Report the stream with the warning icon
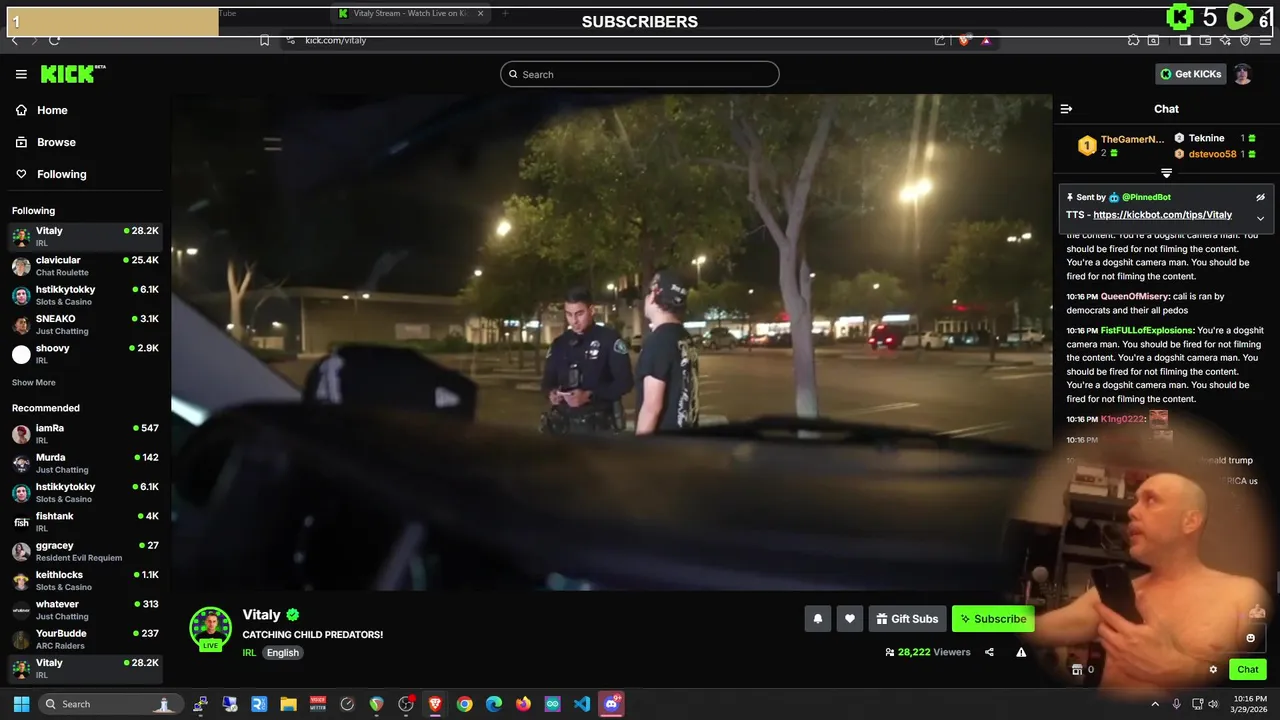This screenshot has height=720, width=1280. [1021, 652]
